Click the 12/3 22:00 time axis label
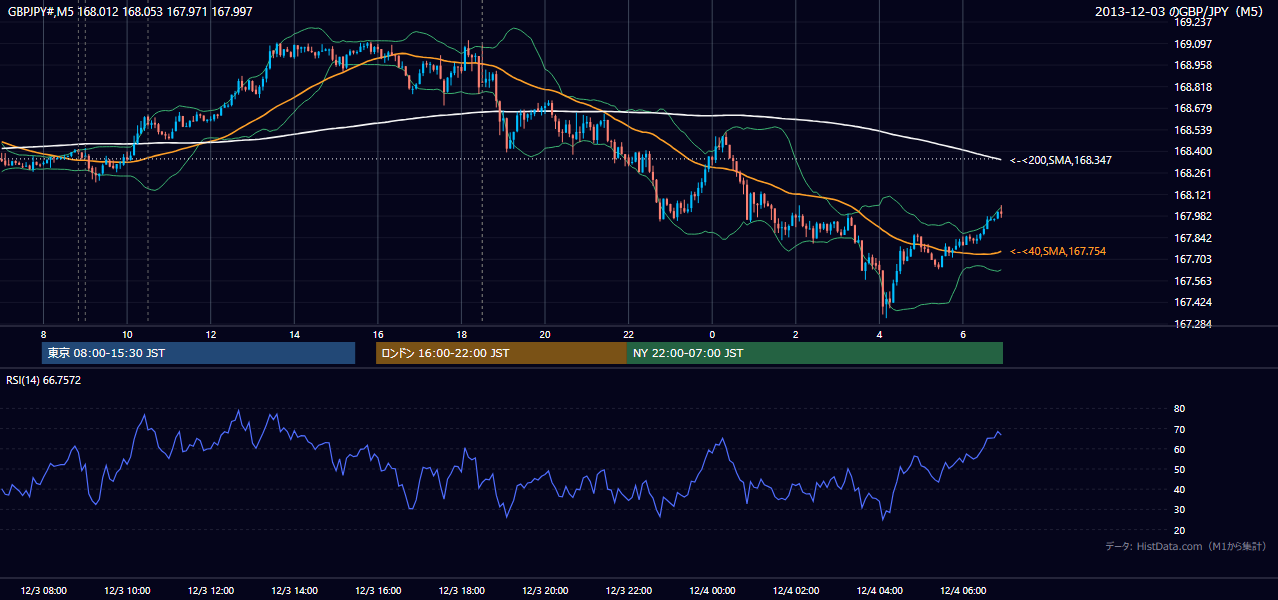1278x600 pixels. pyautogui.click(x=629, y=591)
